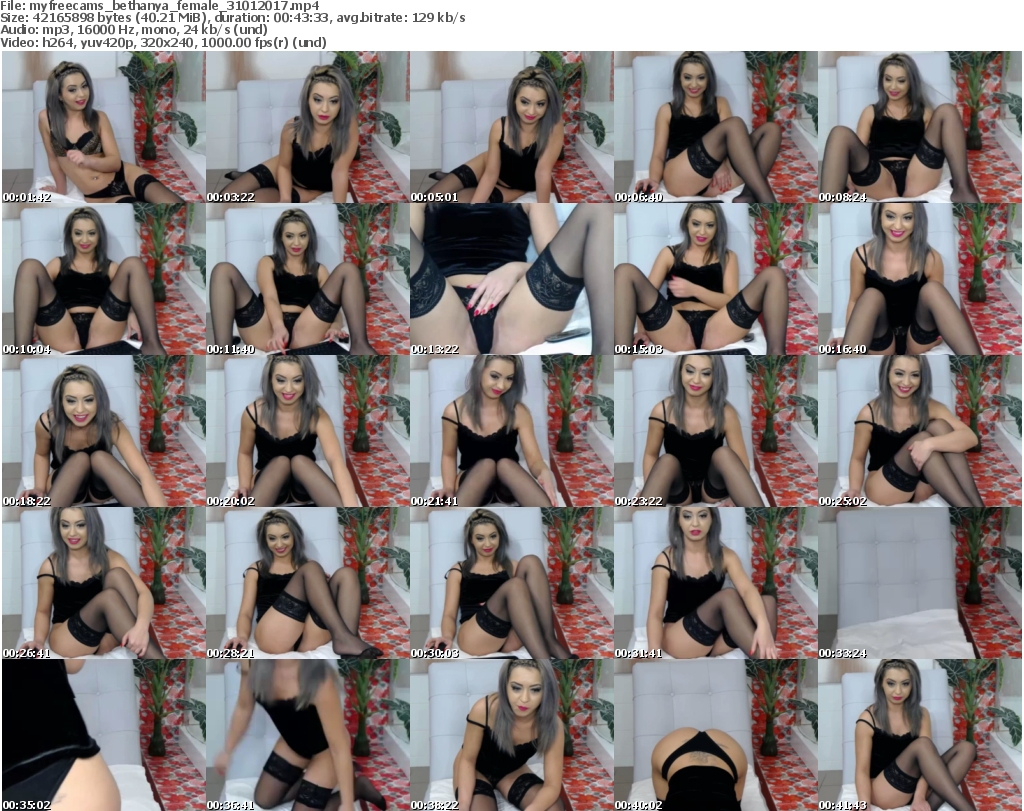Select the frame timestamped 00:31:41
Image resolution: width=1024 pixels, height=811 pixels.
coord(714,583)
